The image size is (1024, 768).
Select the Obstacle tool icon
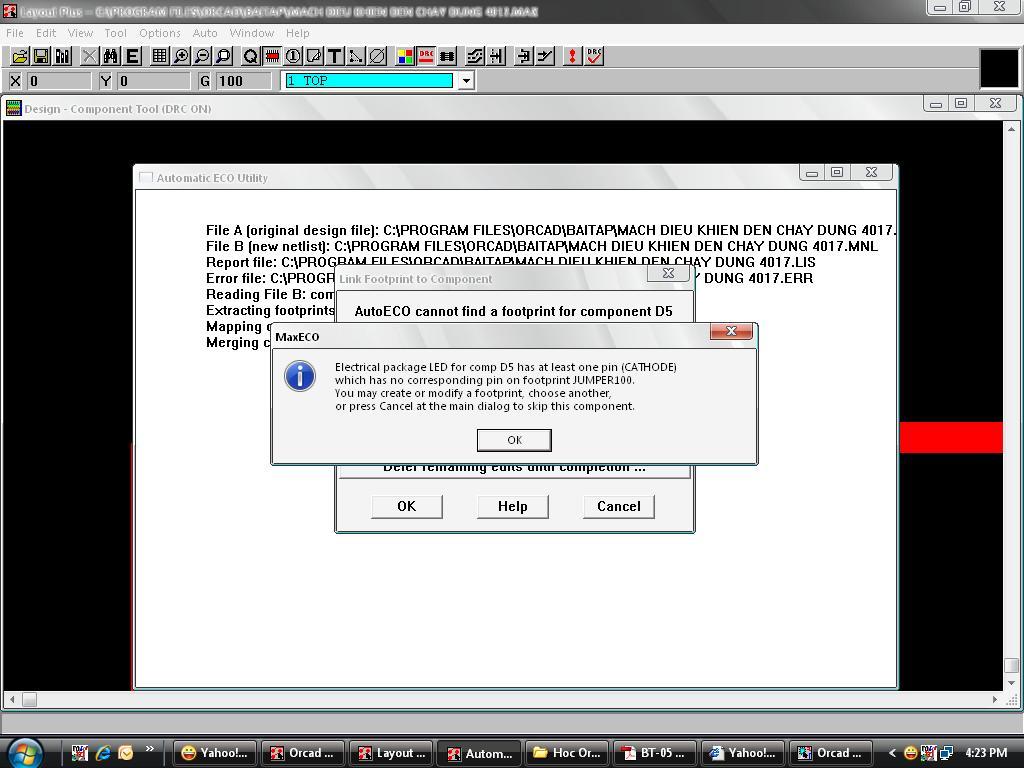point(313,56)
